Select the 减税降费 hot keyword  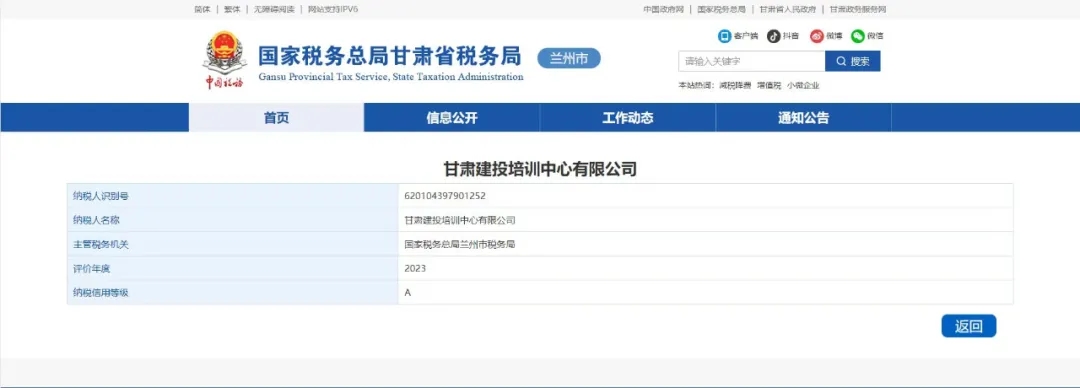[735, 86]
